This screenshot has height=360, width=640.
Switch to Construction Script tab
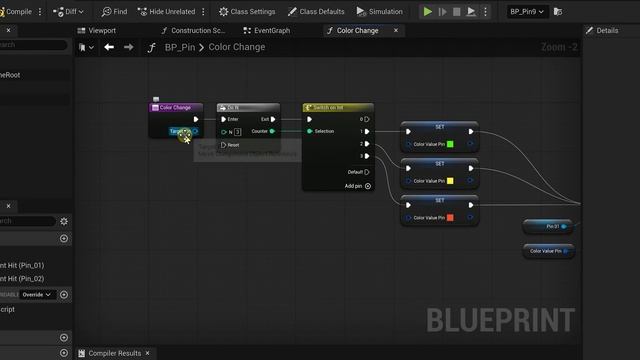[x=193, y=31]
